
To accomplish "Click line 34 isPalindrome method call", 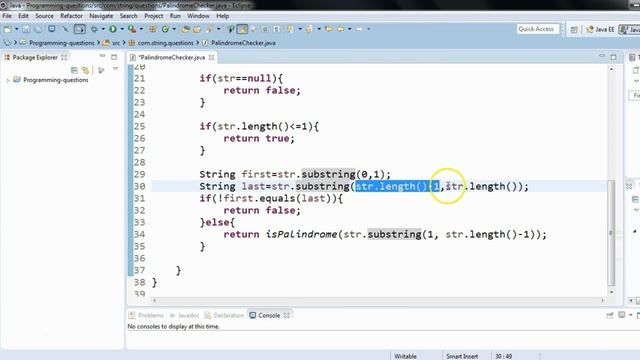I will [301, 234].
